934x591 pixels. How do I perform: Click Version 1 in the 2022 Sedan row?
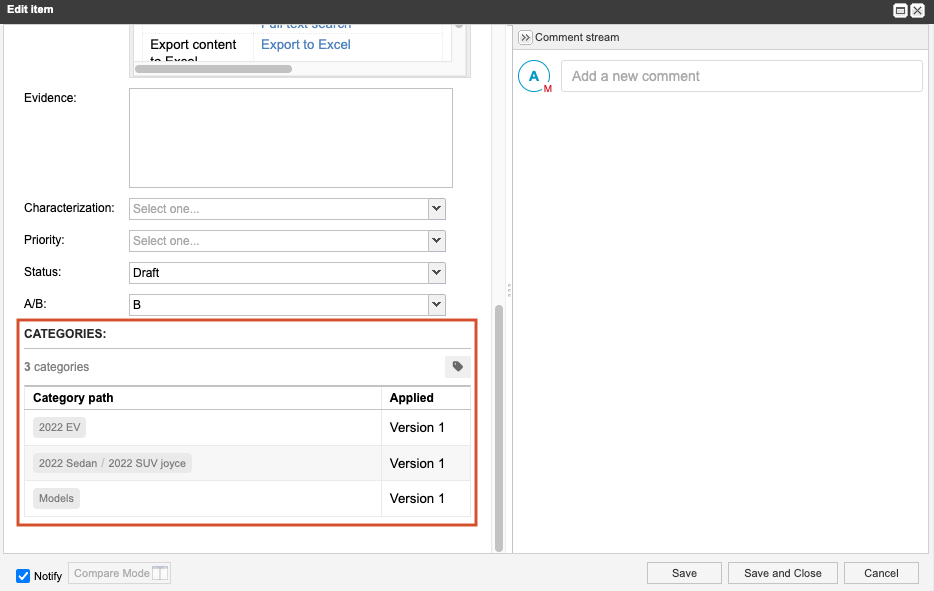tap(417, 464)
